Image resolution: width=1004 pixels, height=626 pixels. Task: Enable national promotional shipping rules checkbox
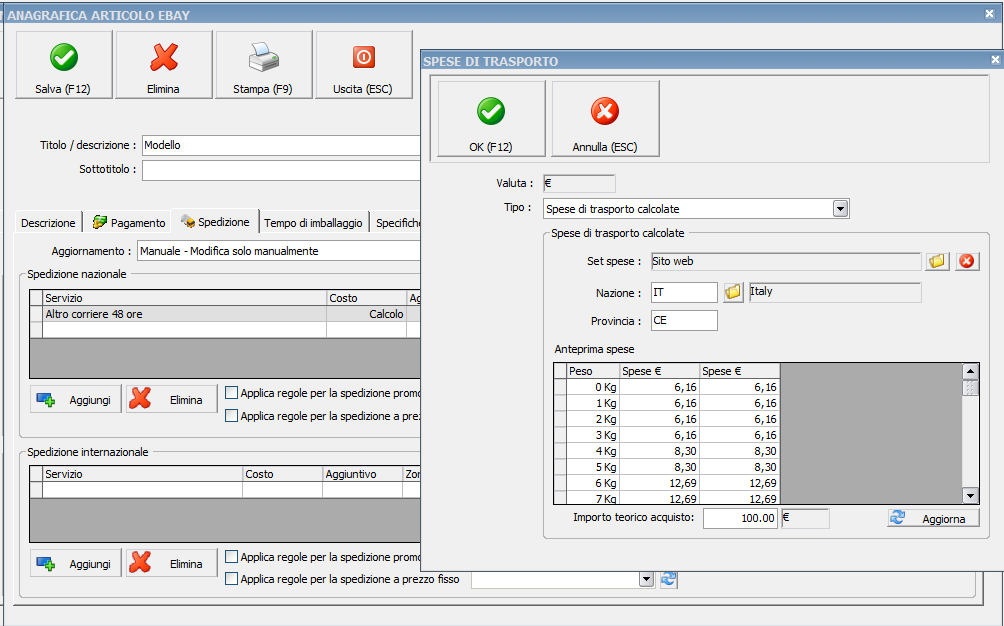coord(232,393)
